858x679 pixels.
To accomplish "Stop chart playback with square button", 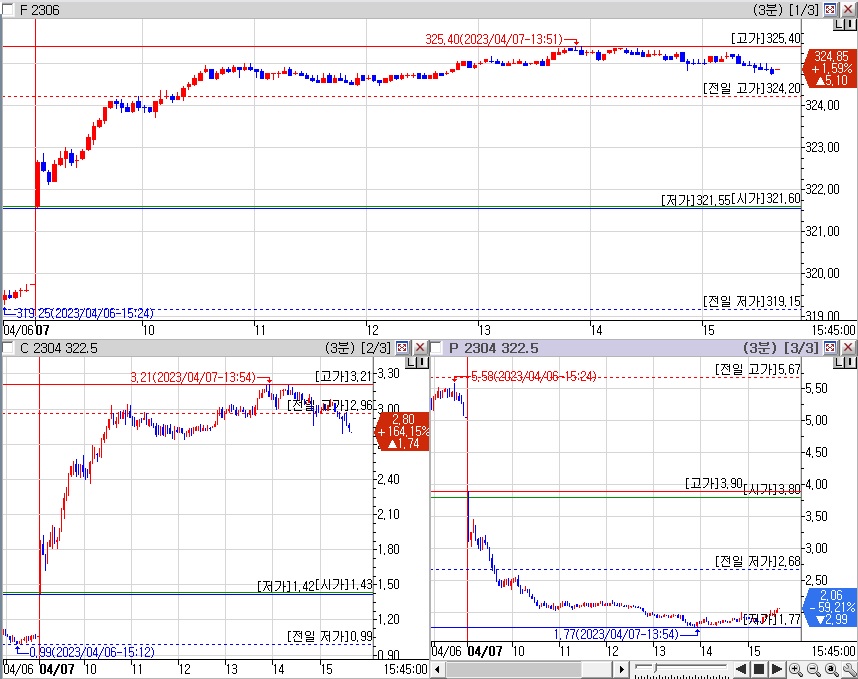I will click(759, 669).
